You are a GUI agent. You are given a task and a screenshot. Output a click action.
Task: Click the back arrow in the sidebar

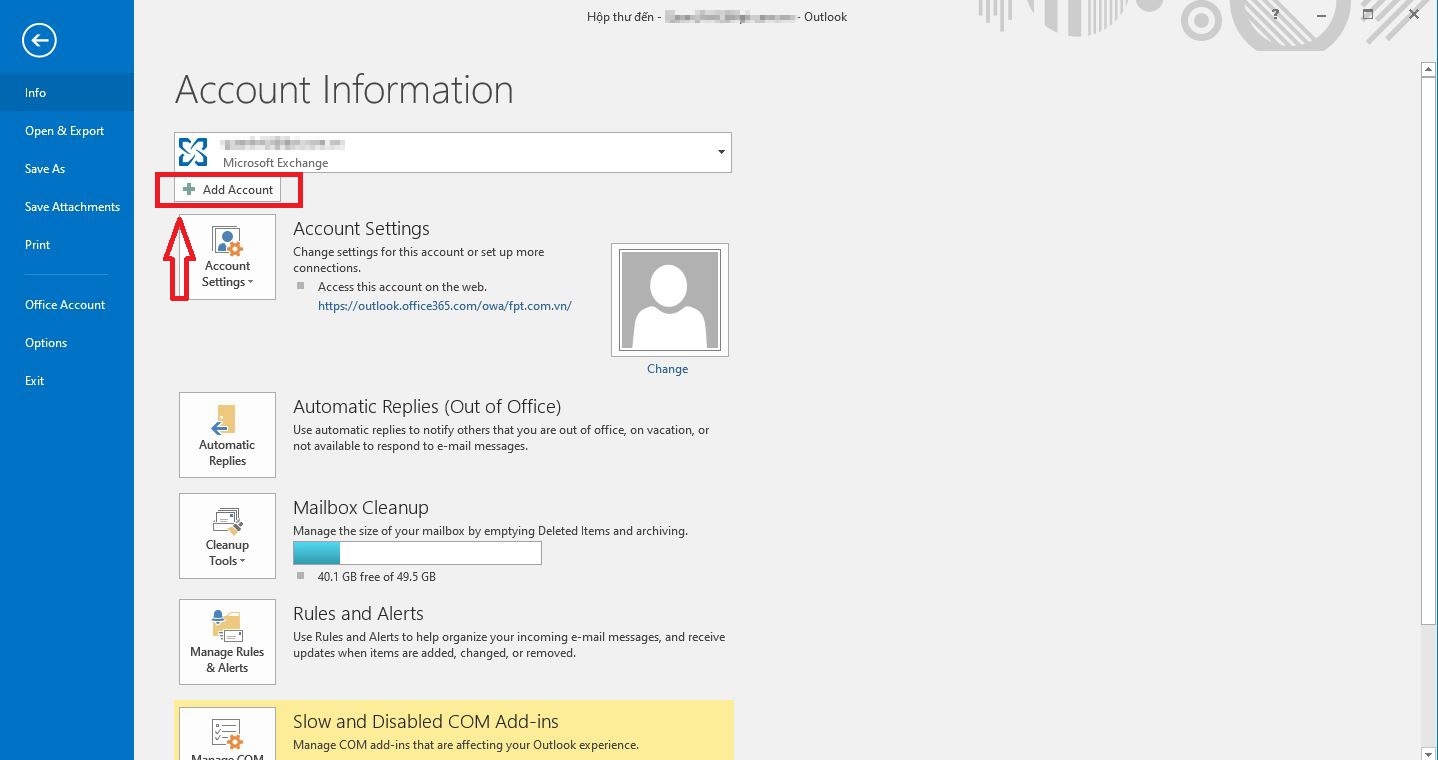point(38,40)
